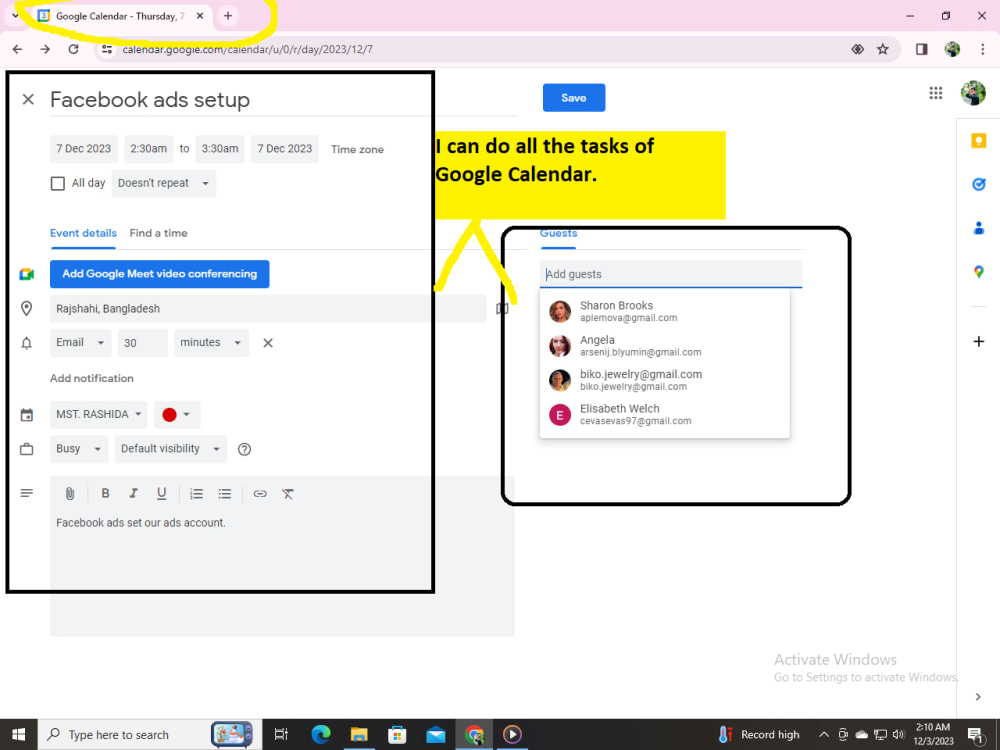The image size is (1000, 750).
Task: Select biko.jewelry@gmail.com guest suggestion
Action: pyautogui.click(x=665, y=380)
